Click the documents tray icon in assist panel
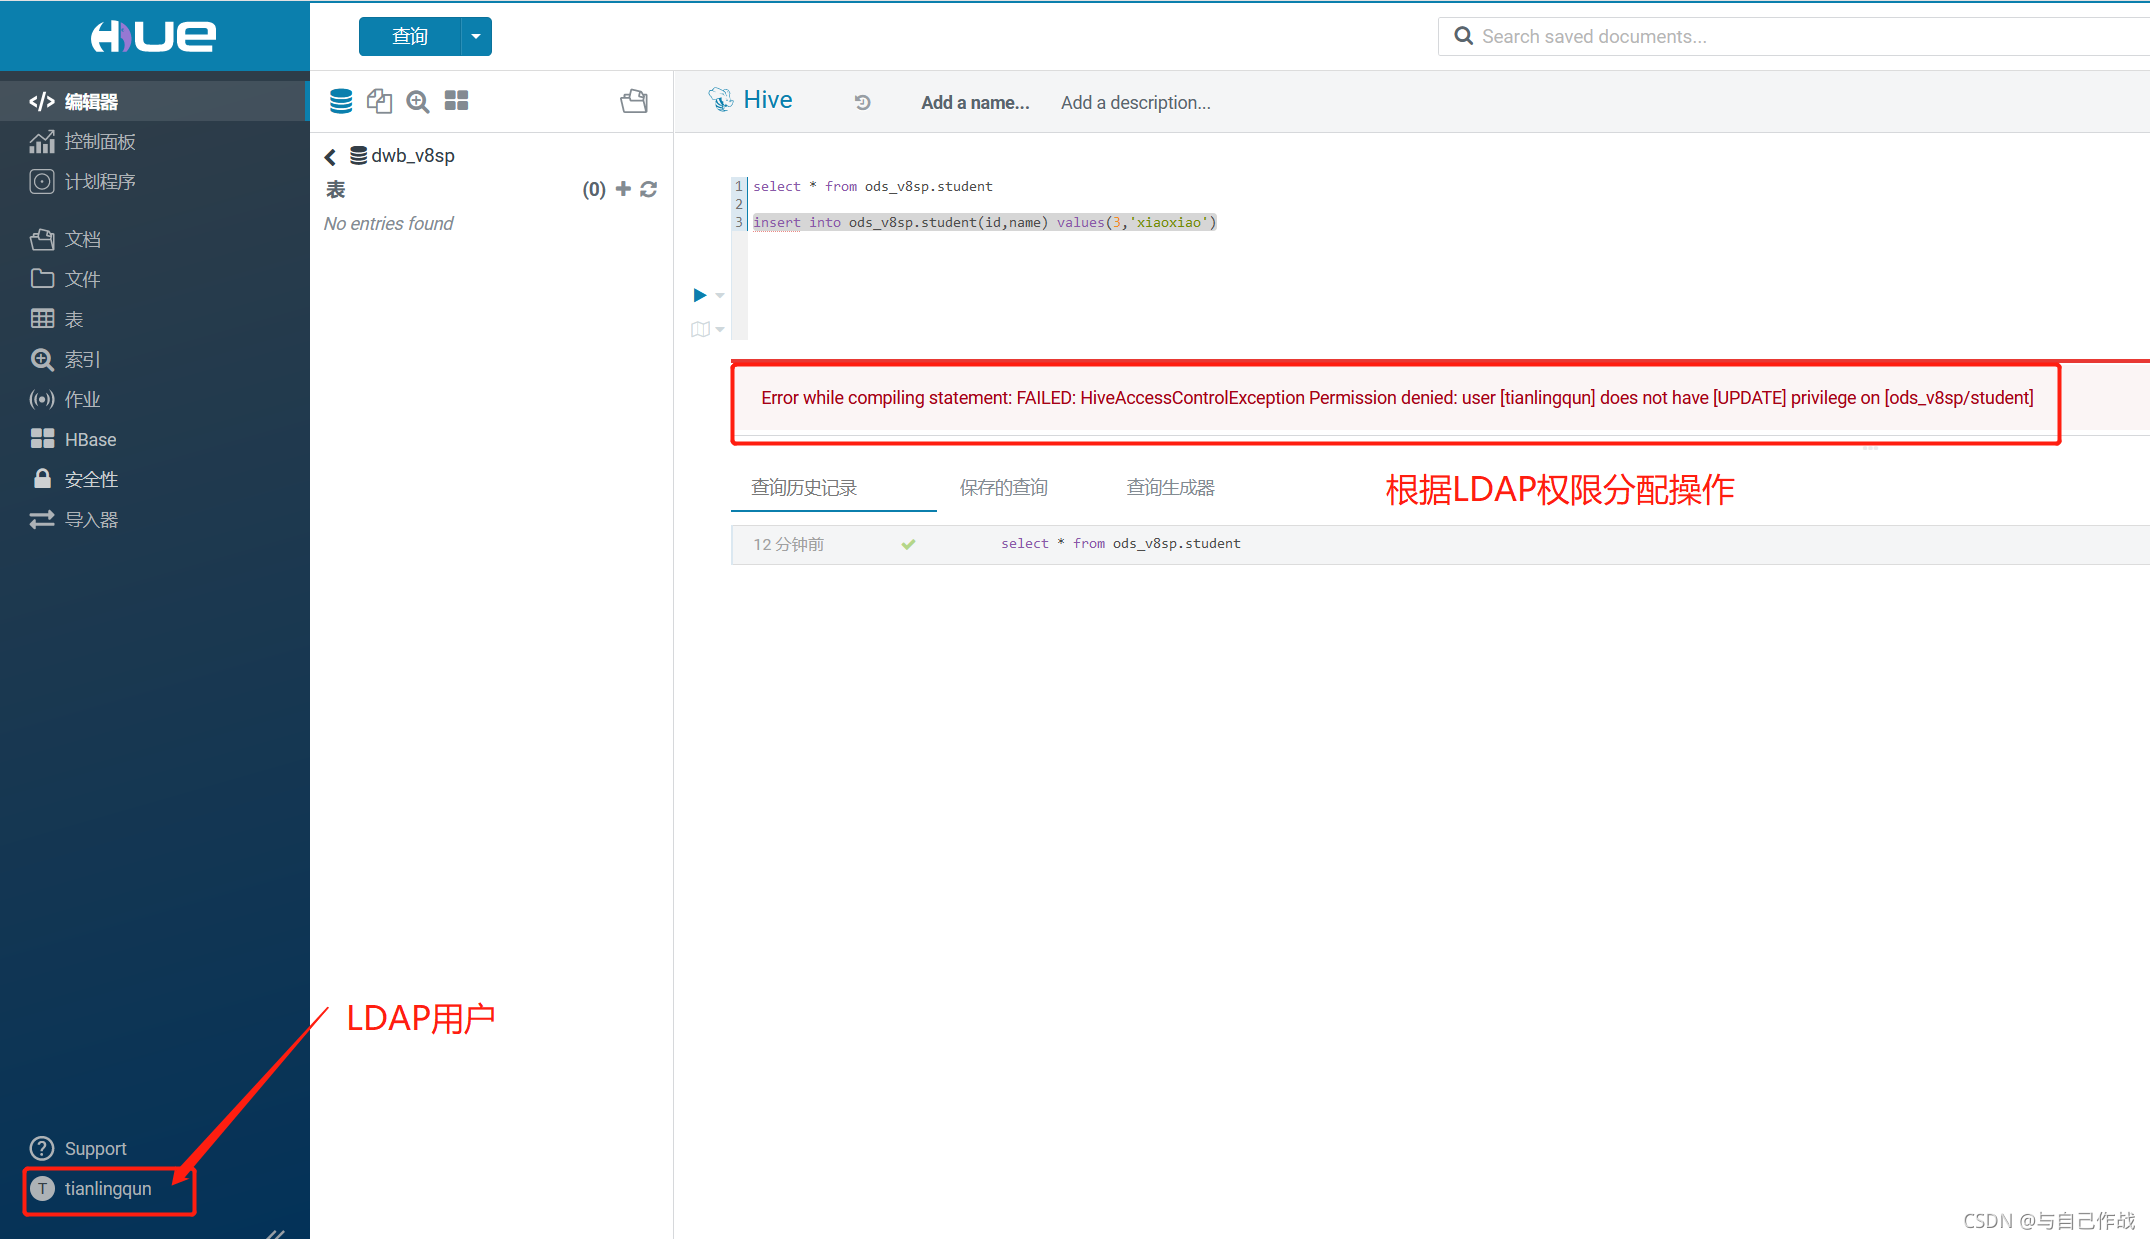 pyautogui.click(x=634, y=101)
